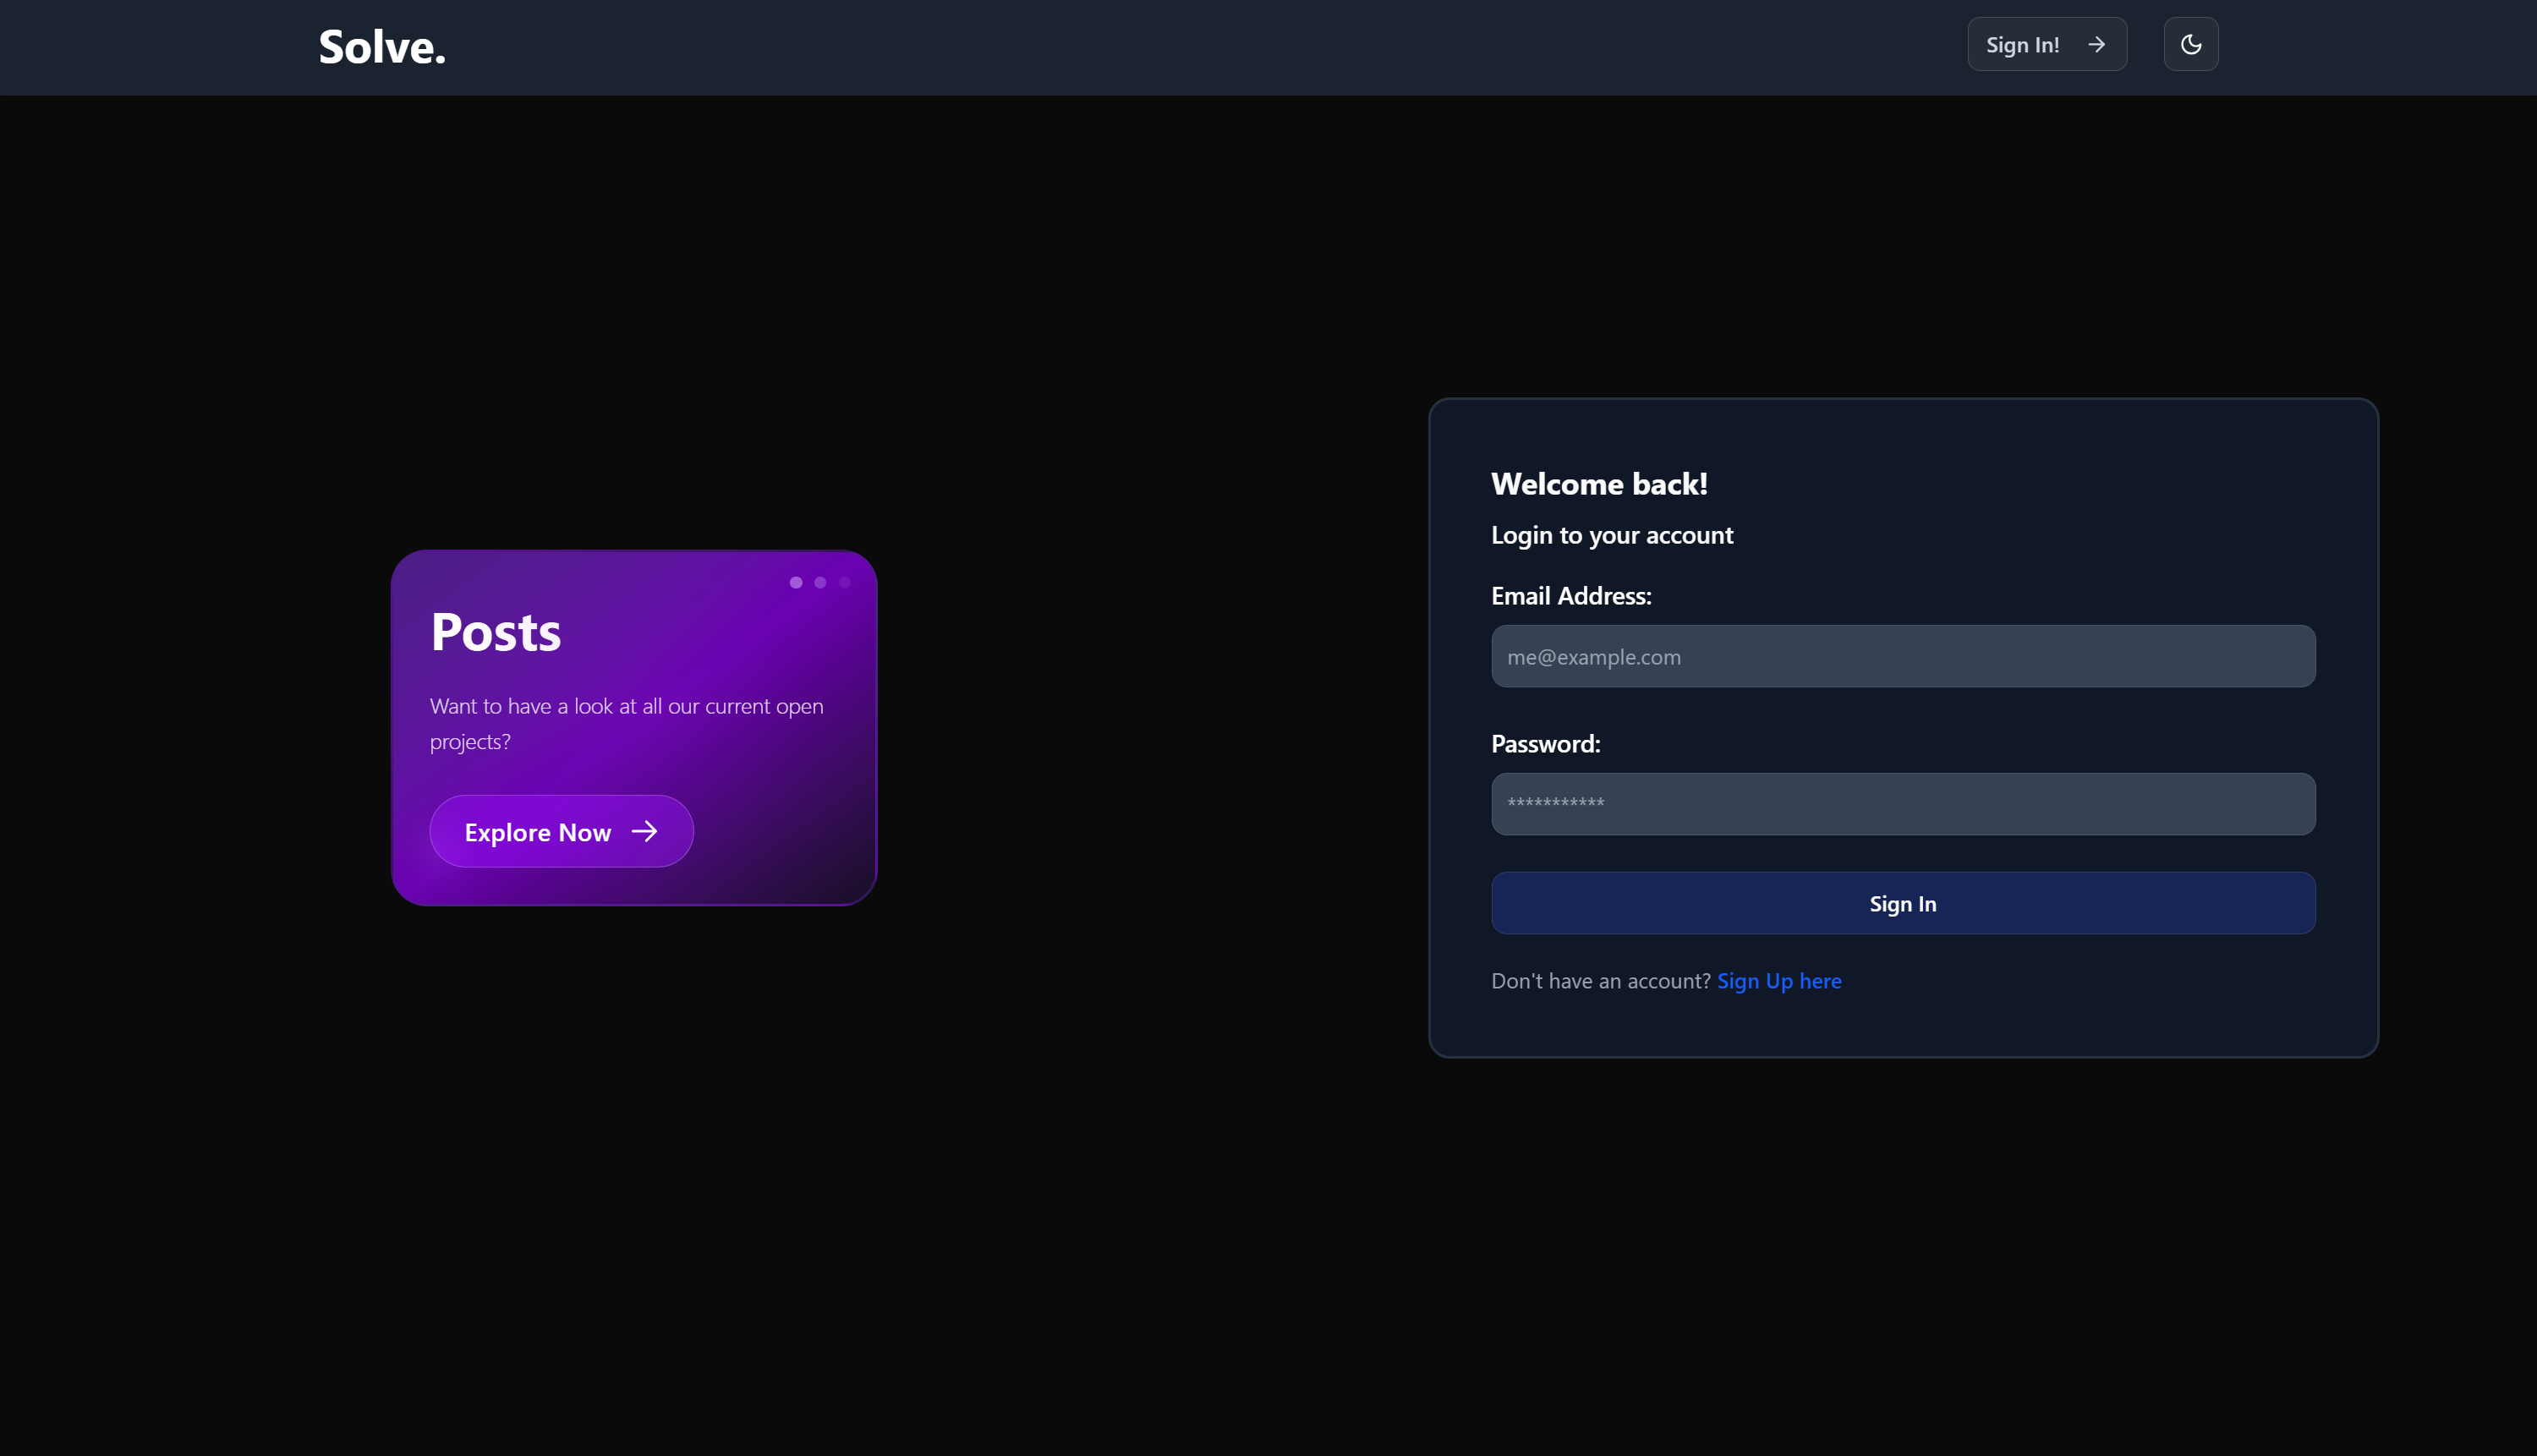Focus the Password input field
This screenshot has height=1456, width=2537.
click(x=1902, y=804)
